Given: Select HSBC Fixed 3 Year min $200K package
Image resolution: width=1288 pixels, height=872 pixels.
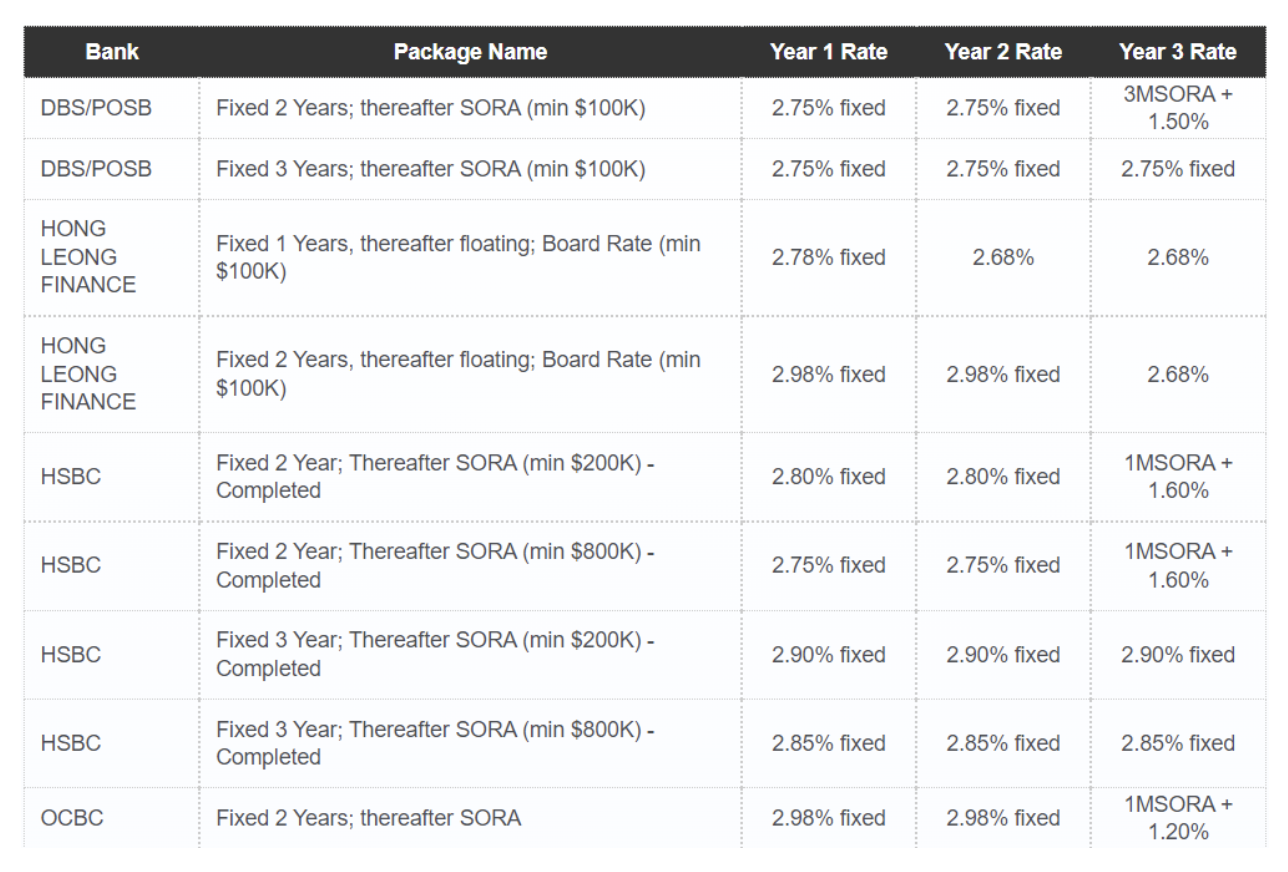Looking at the screenshot, I should click(x=436, y=655).
